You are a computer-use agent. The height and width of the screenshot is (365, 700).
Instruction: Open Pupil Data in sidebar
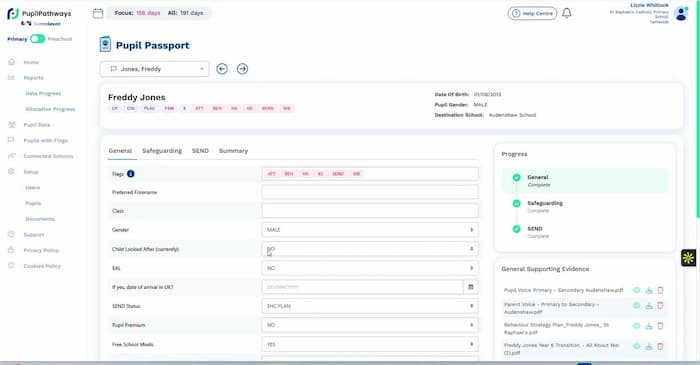[x=37, y=125]
